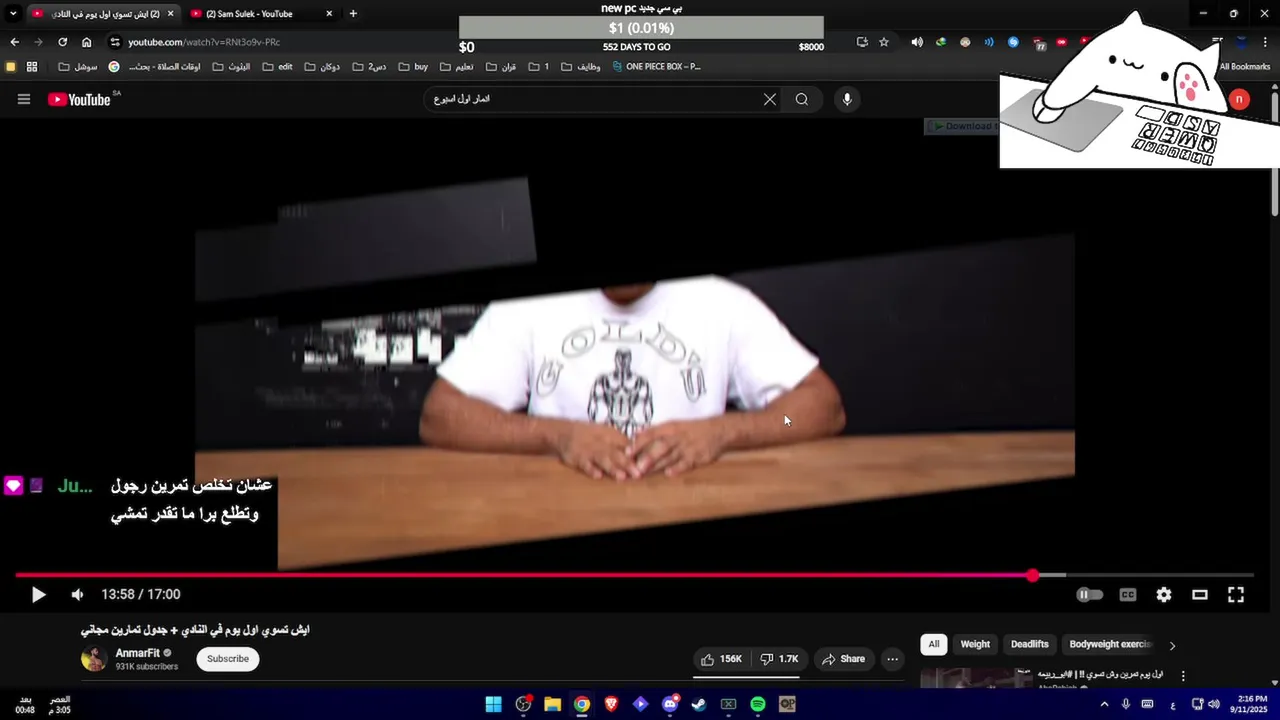The image size is (1280, 720).
Task: Open the apps grid bookmark icon
Action: 32,67
